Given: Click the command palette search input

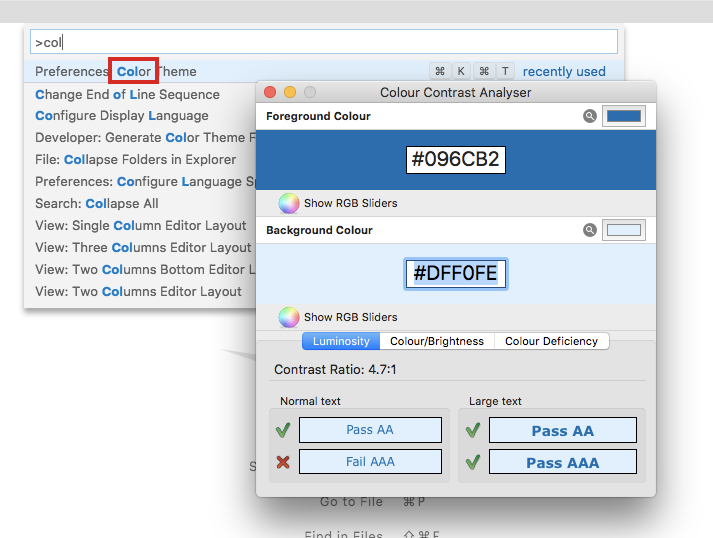Looking at the screenshot, I should pyautogui.click(x=324, y=42).
